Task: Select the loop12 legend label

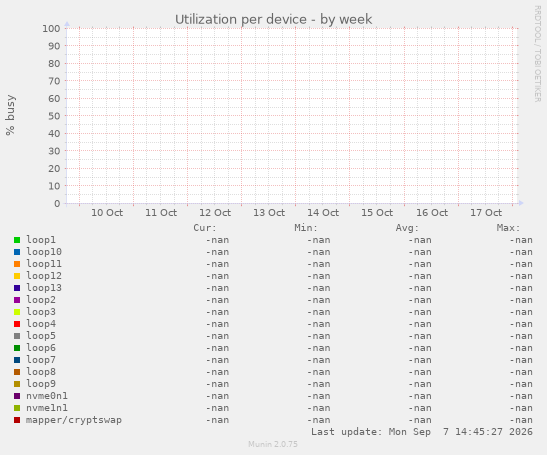Action: pyautogui.click(x=44, y=276)
